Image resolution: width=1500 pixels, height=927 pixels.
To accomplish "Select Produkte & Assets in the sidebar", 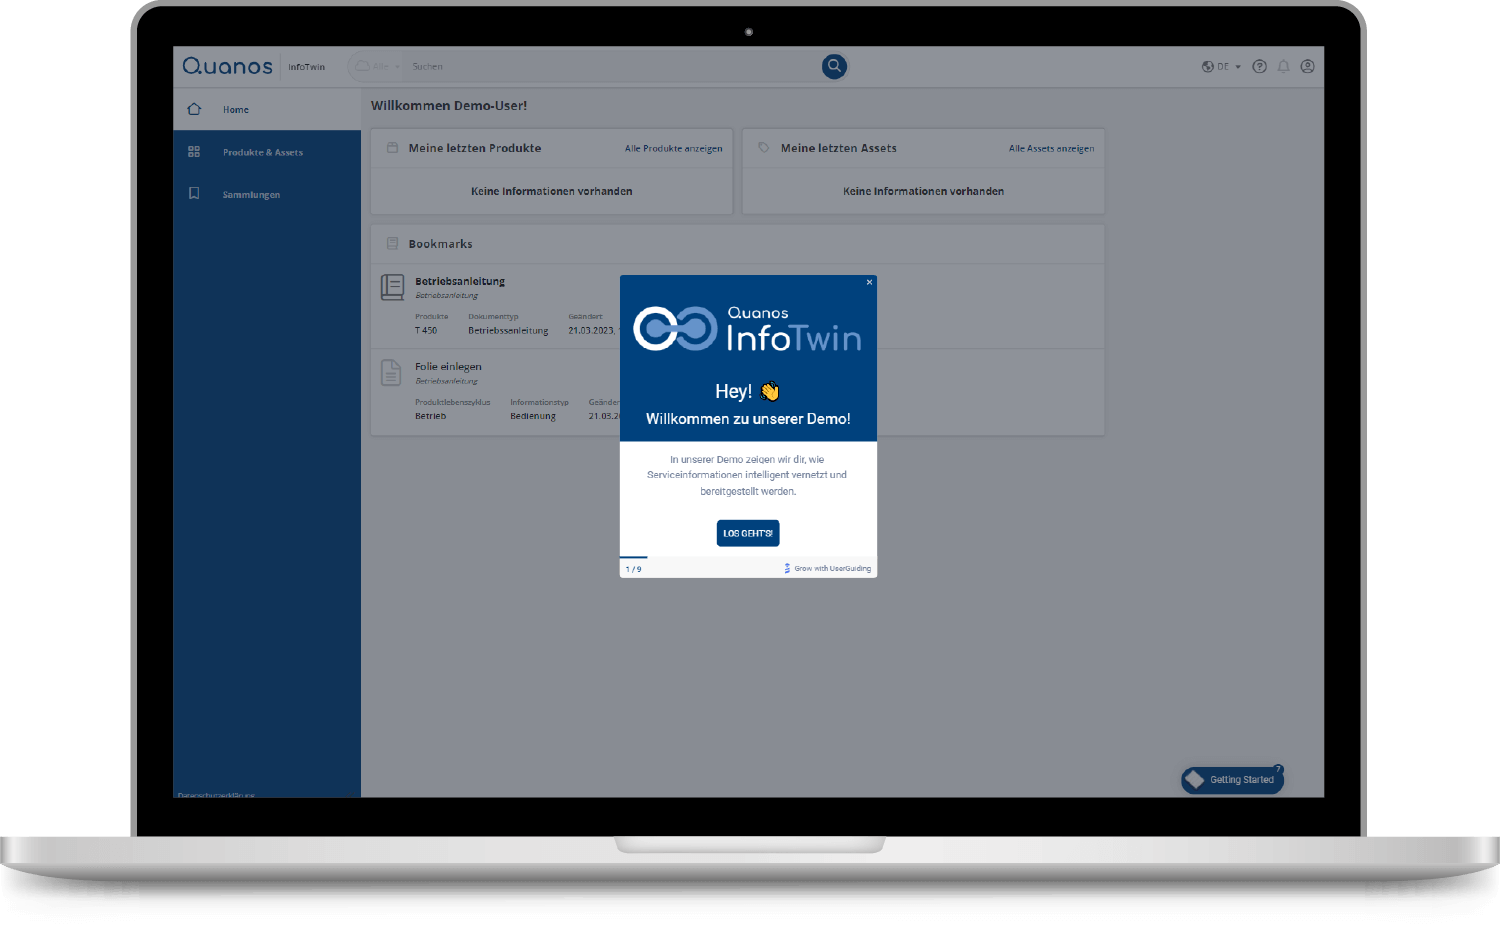I will pyautogui.click(x=263, y=153).
